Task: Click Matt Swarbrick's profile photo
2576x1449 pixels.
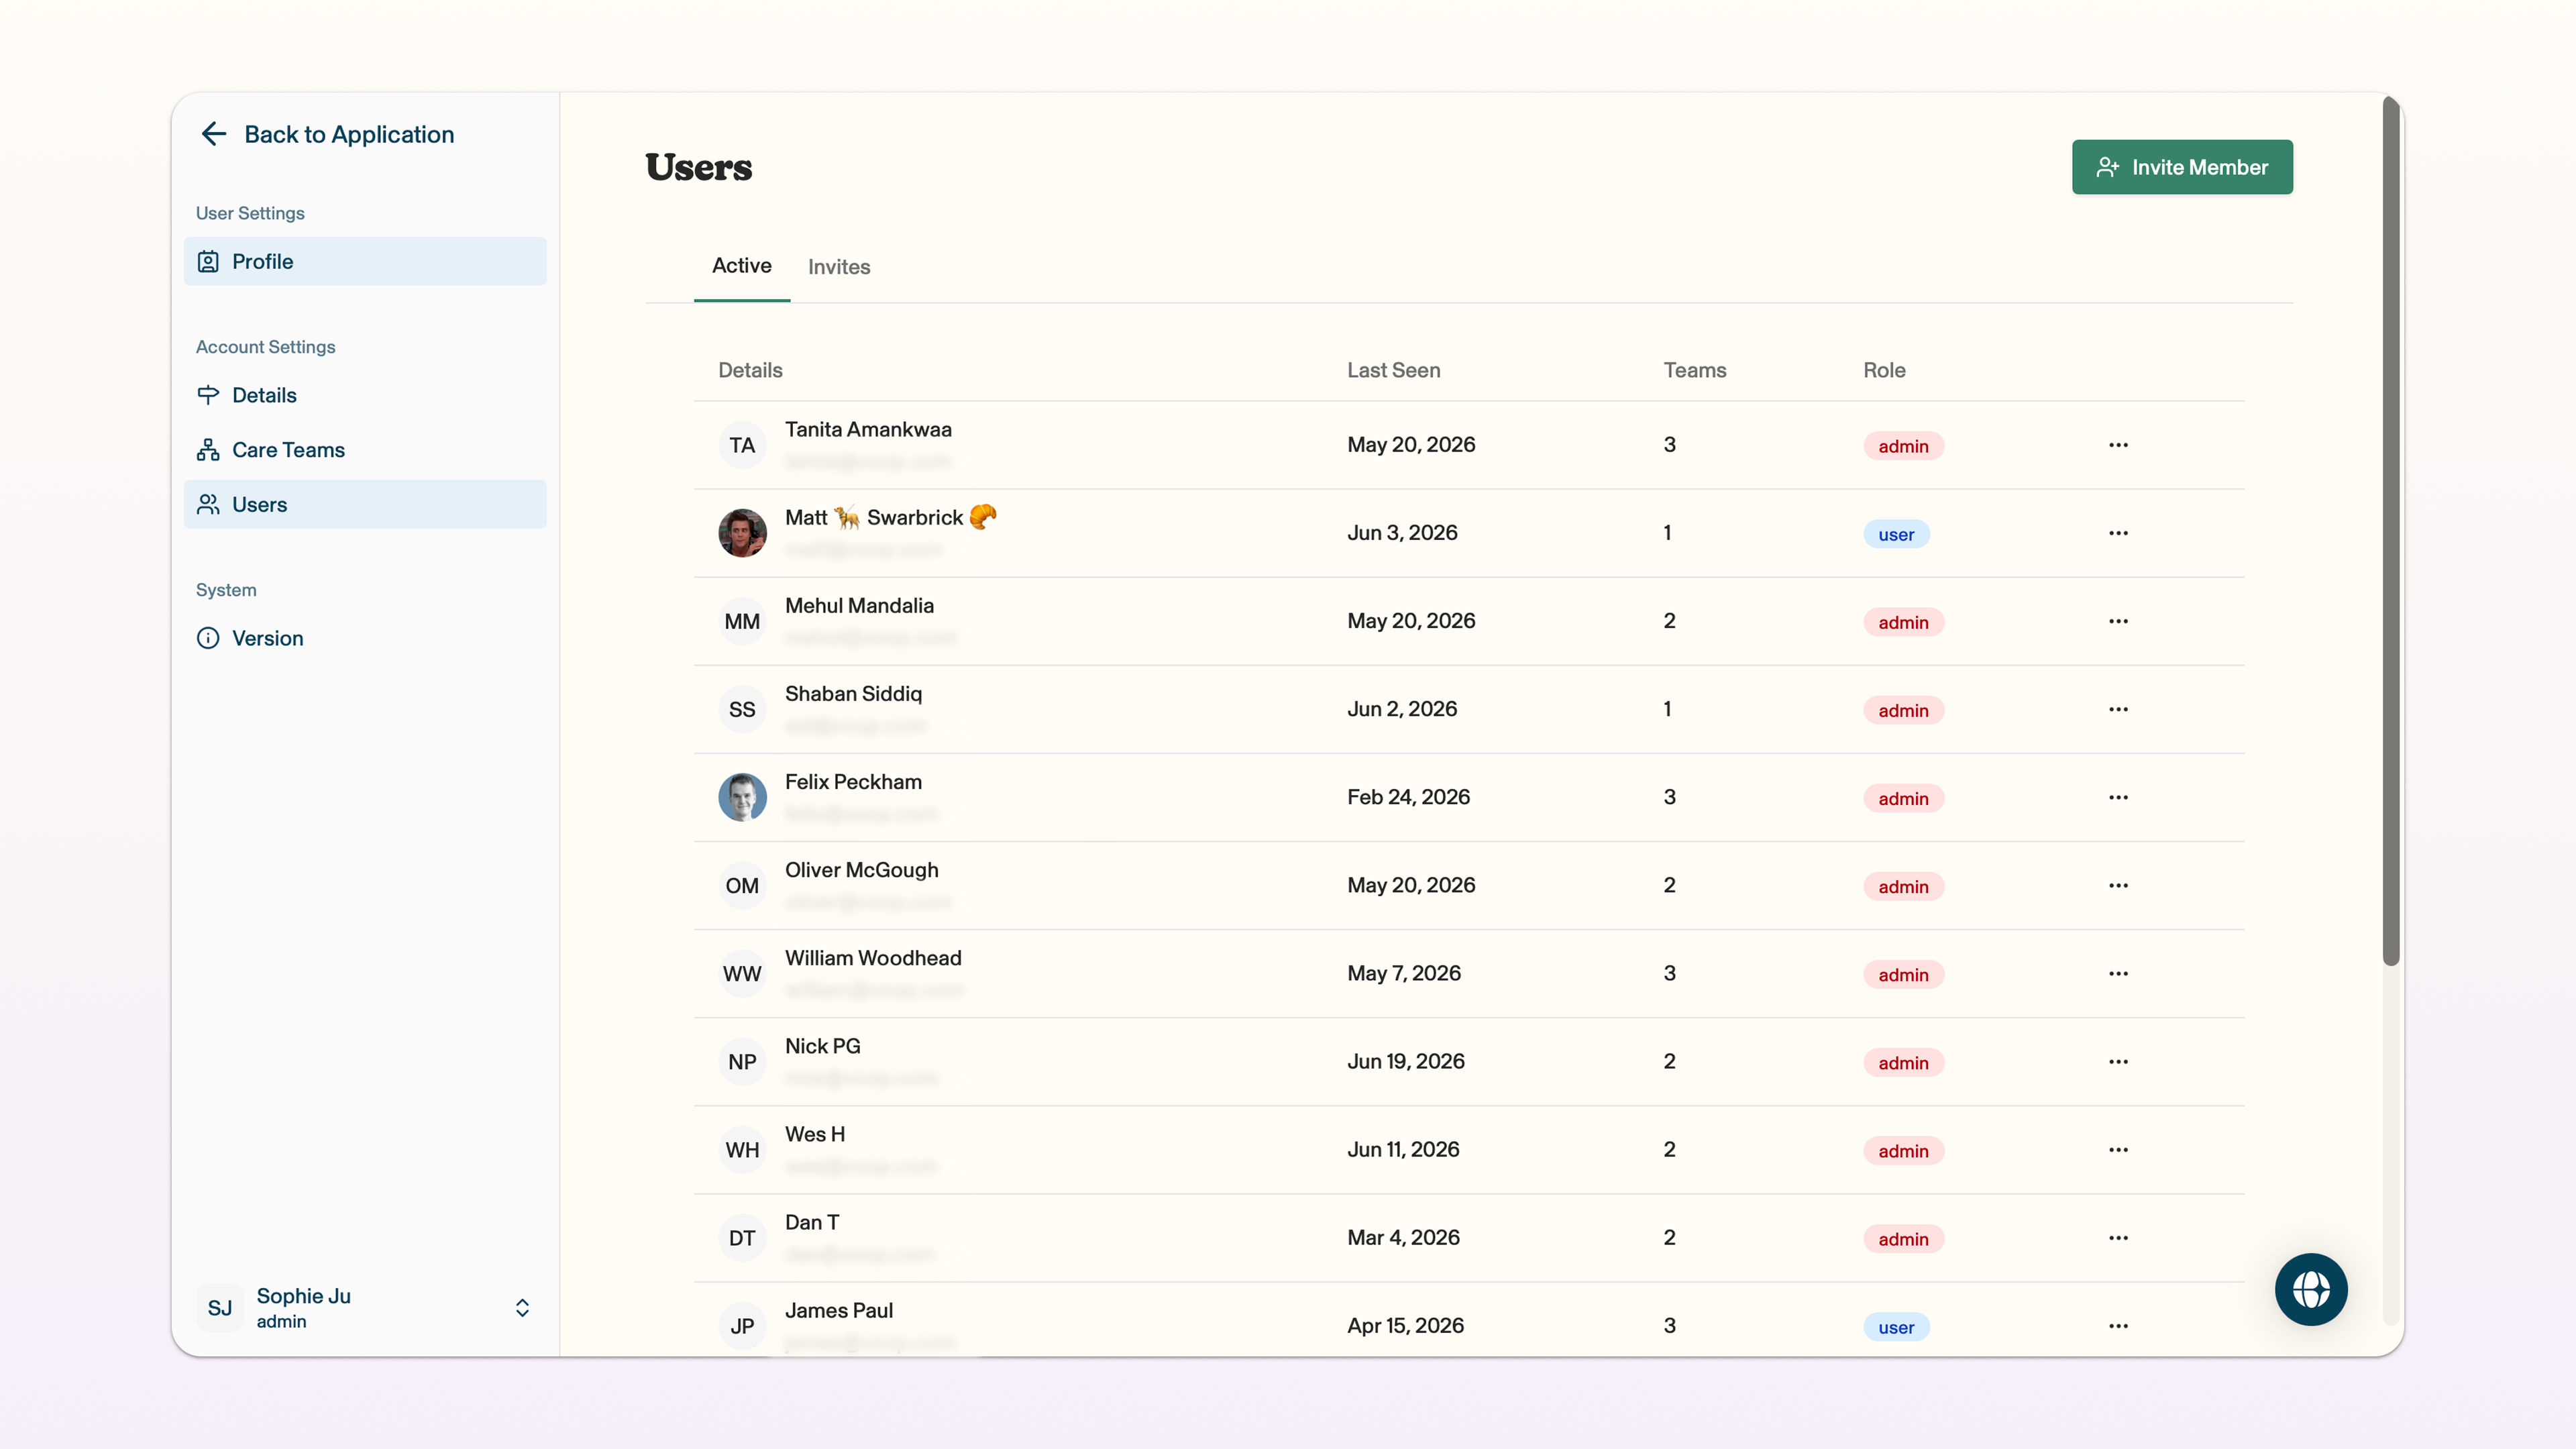Action: pos(742,533)
